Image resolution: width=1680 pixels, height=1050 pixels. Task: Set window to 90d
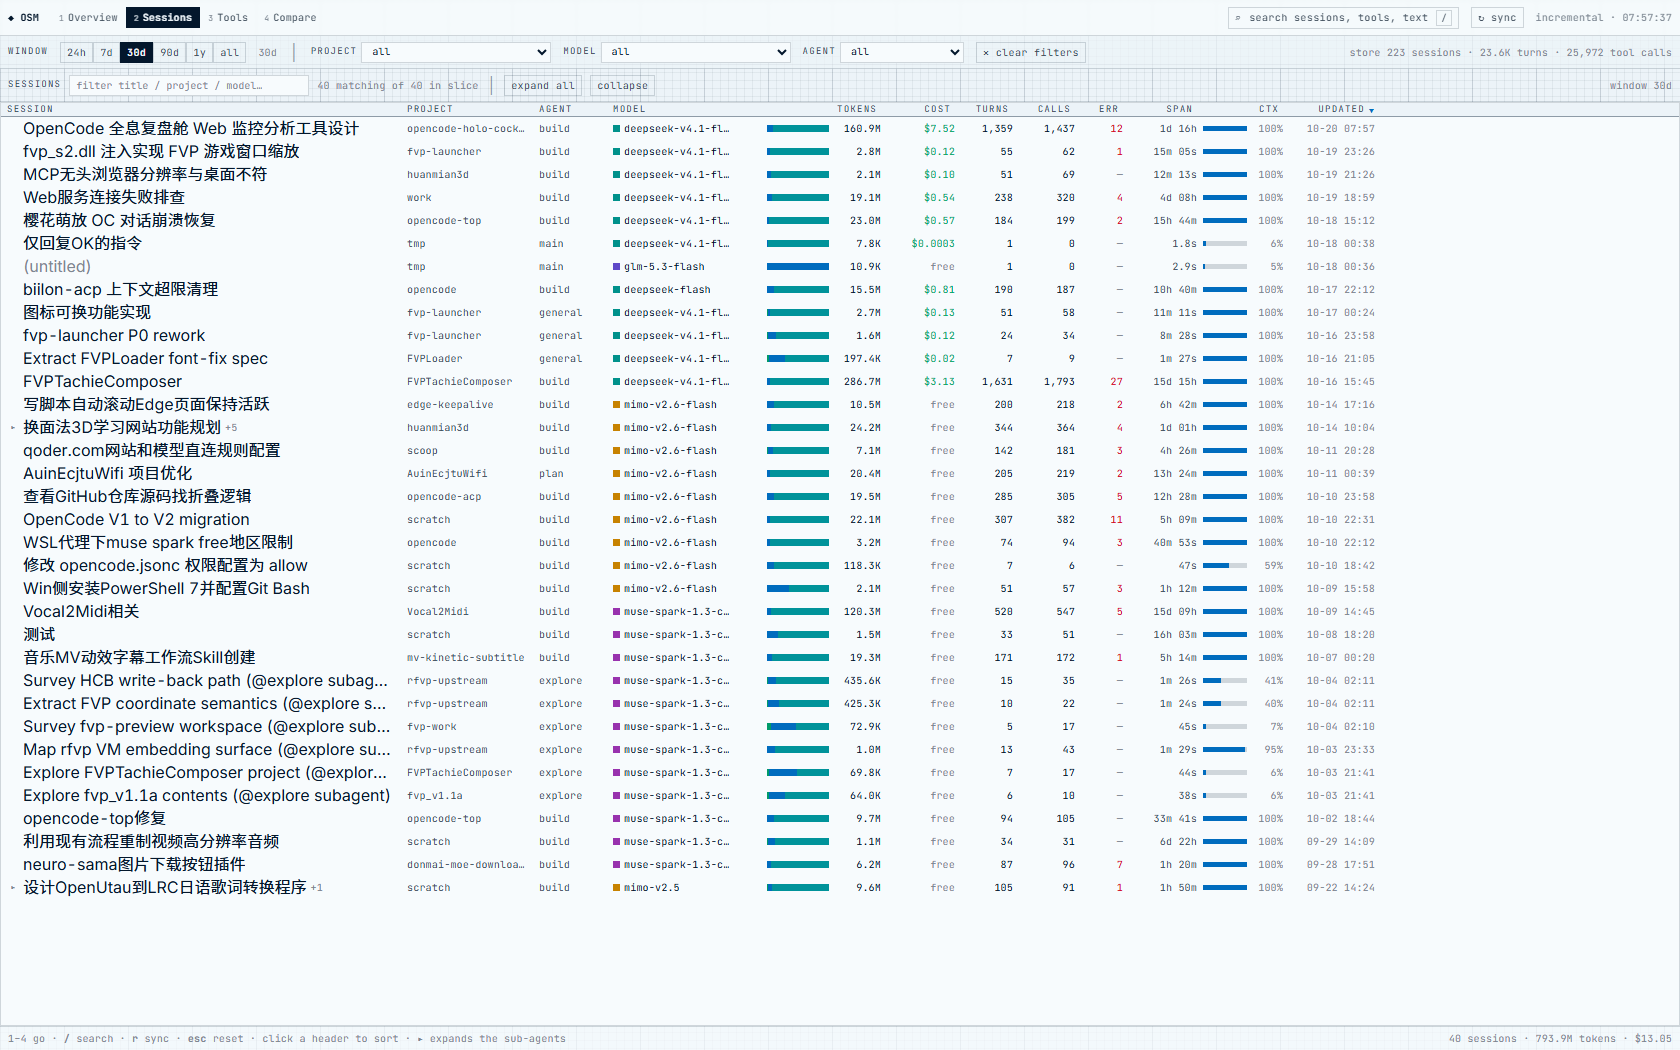pos(170,52)
